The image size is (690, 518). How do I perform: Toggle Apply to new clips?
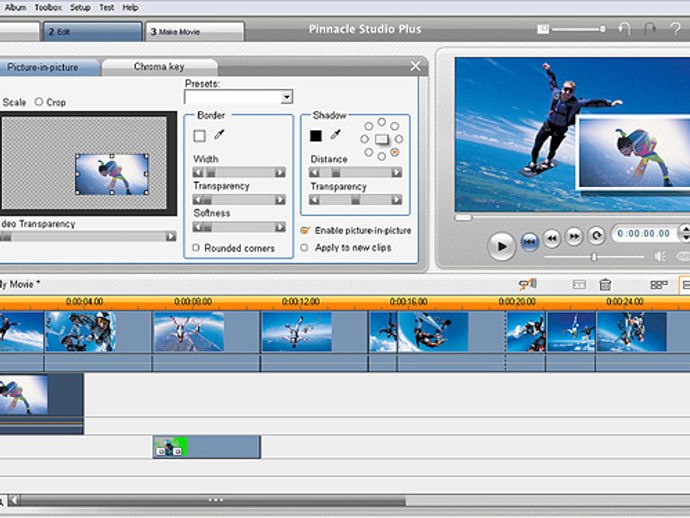point(304,247)
